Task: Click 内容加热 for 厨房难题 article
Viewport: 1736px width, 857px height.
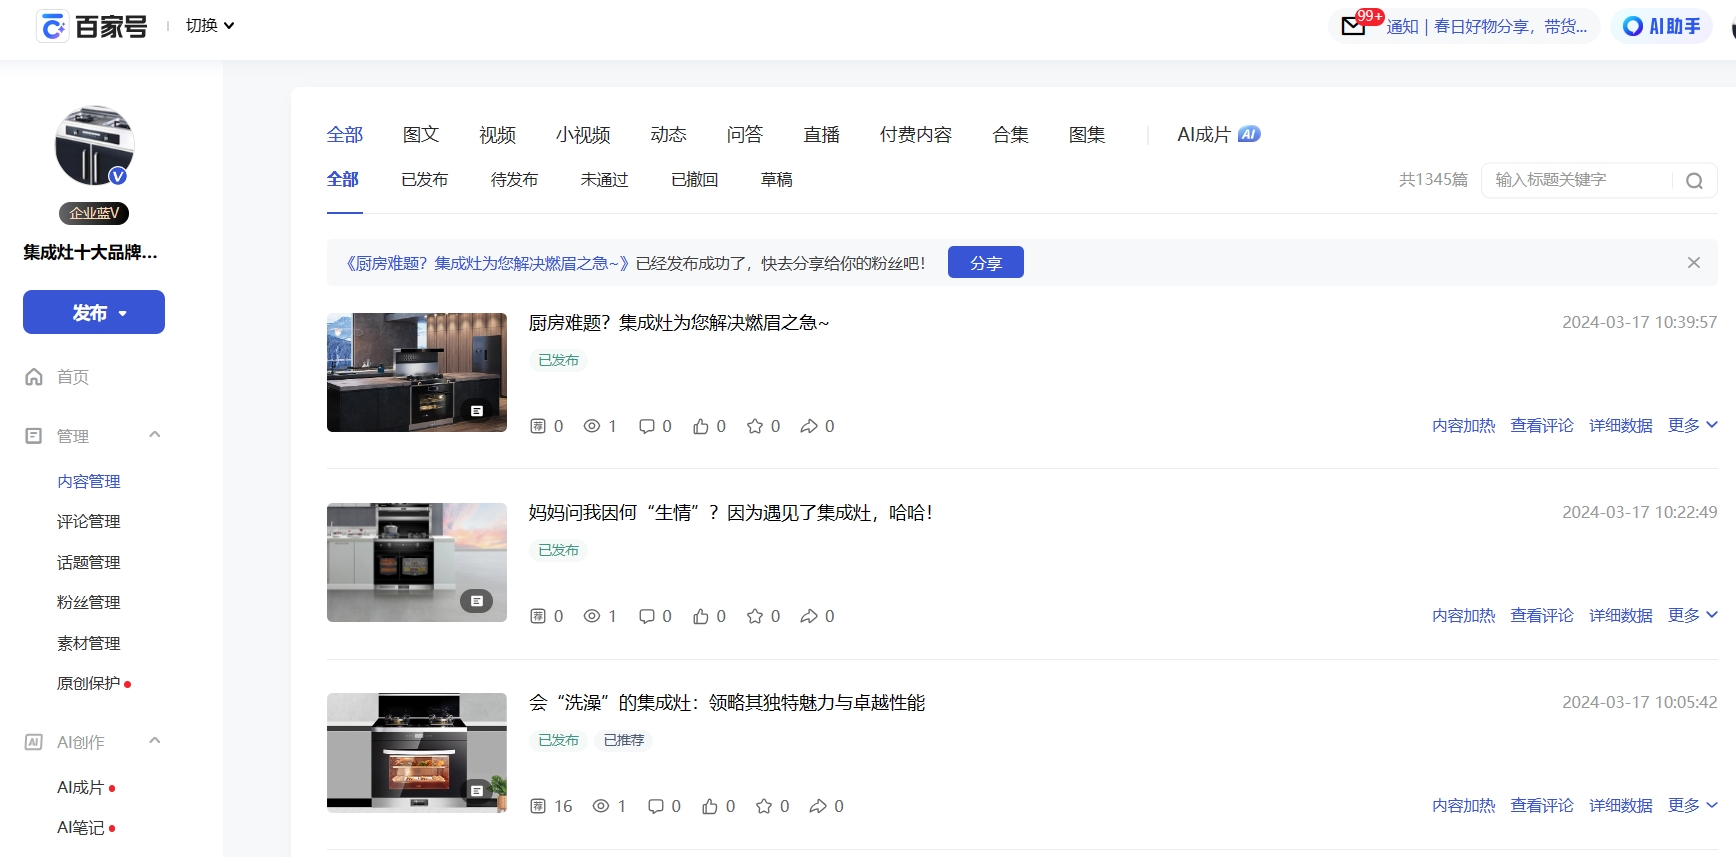Action: (x=1463, y=426)
